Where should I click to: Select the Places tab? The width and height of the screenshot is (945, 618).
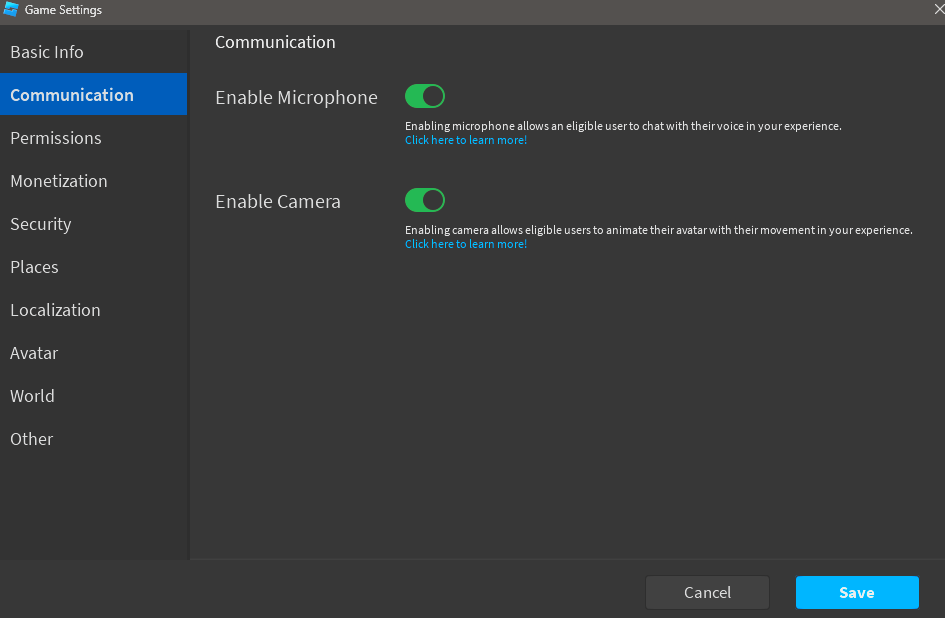pos(93,267)
